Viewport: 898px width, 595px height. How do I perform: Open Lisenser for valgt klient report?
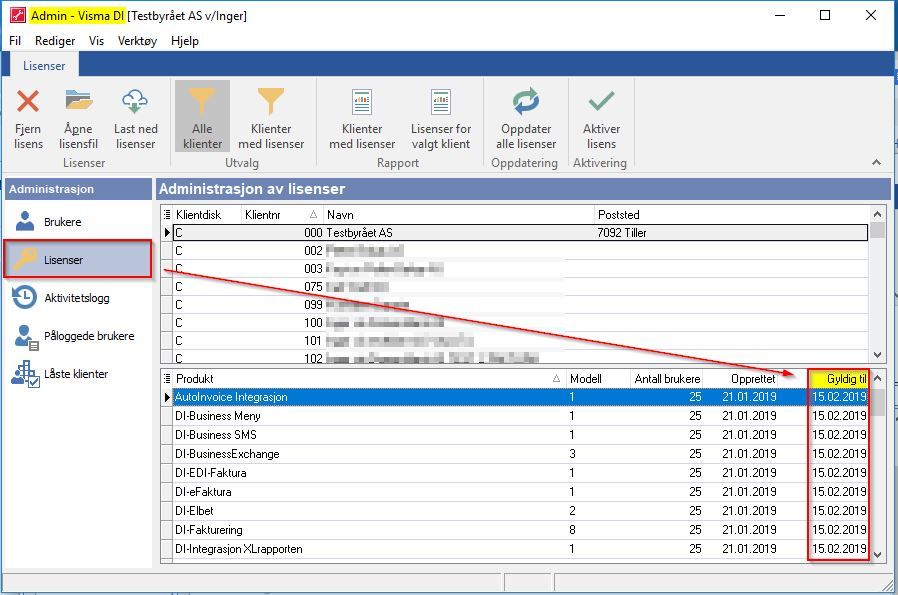tap(441, 116)
